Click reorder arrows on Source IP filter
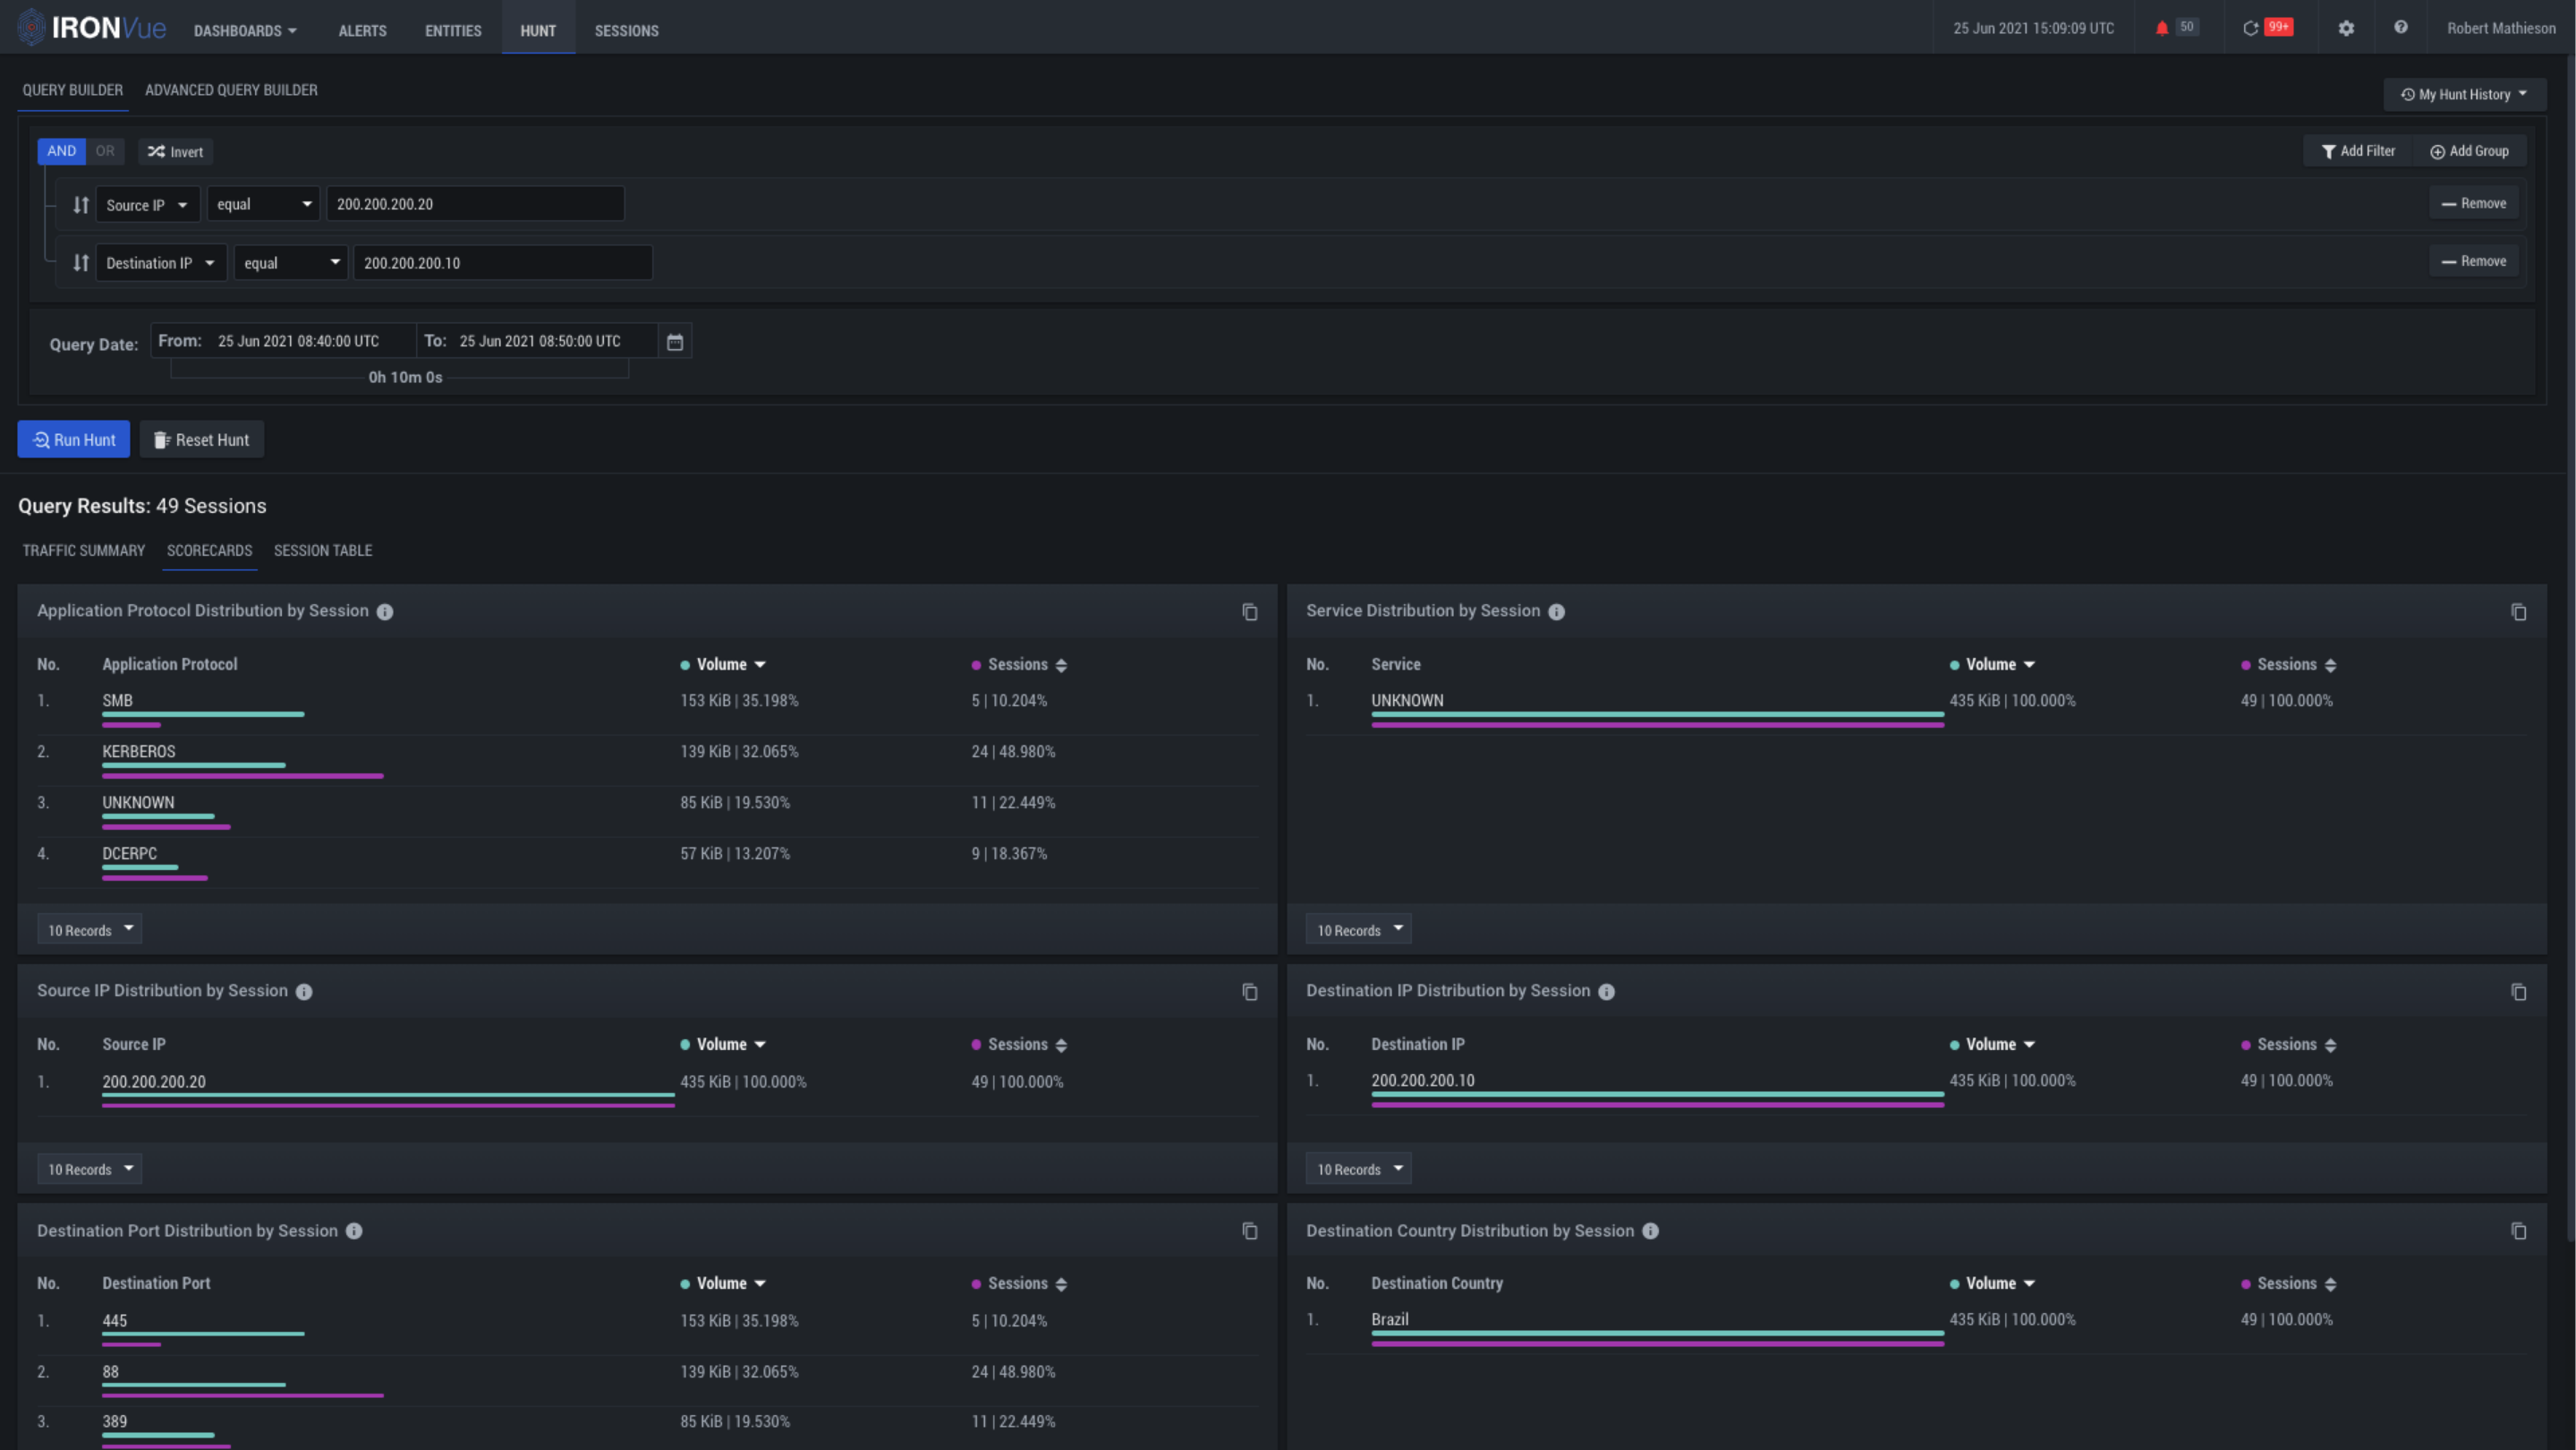This screenshot has height=1450, width=2576. pyautogui.click(x=81, y=205)
